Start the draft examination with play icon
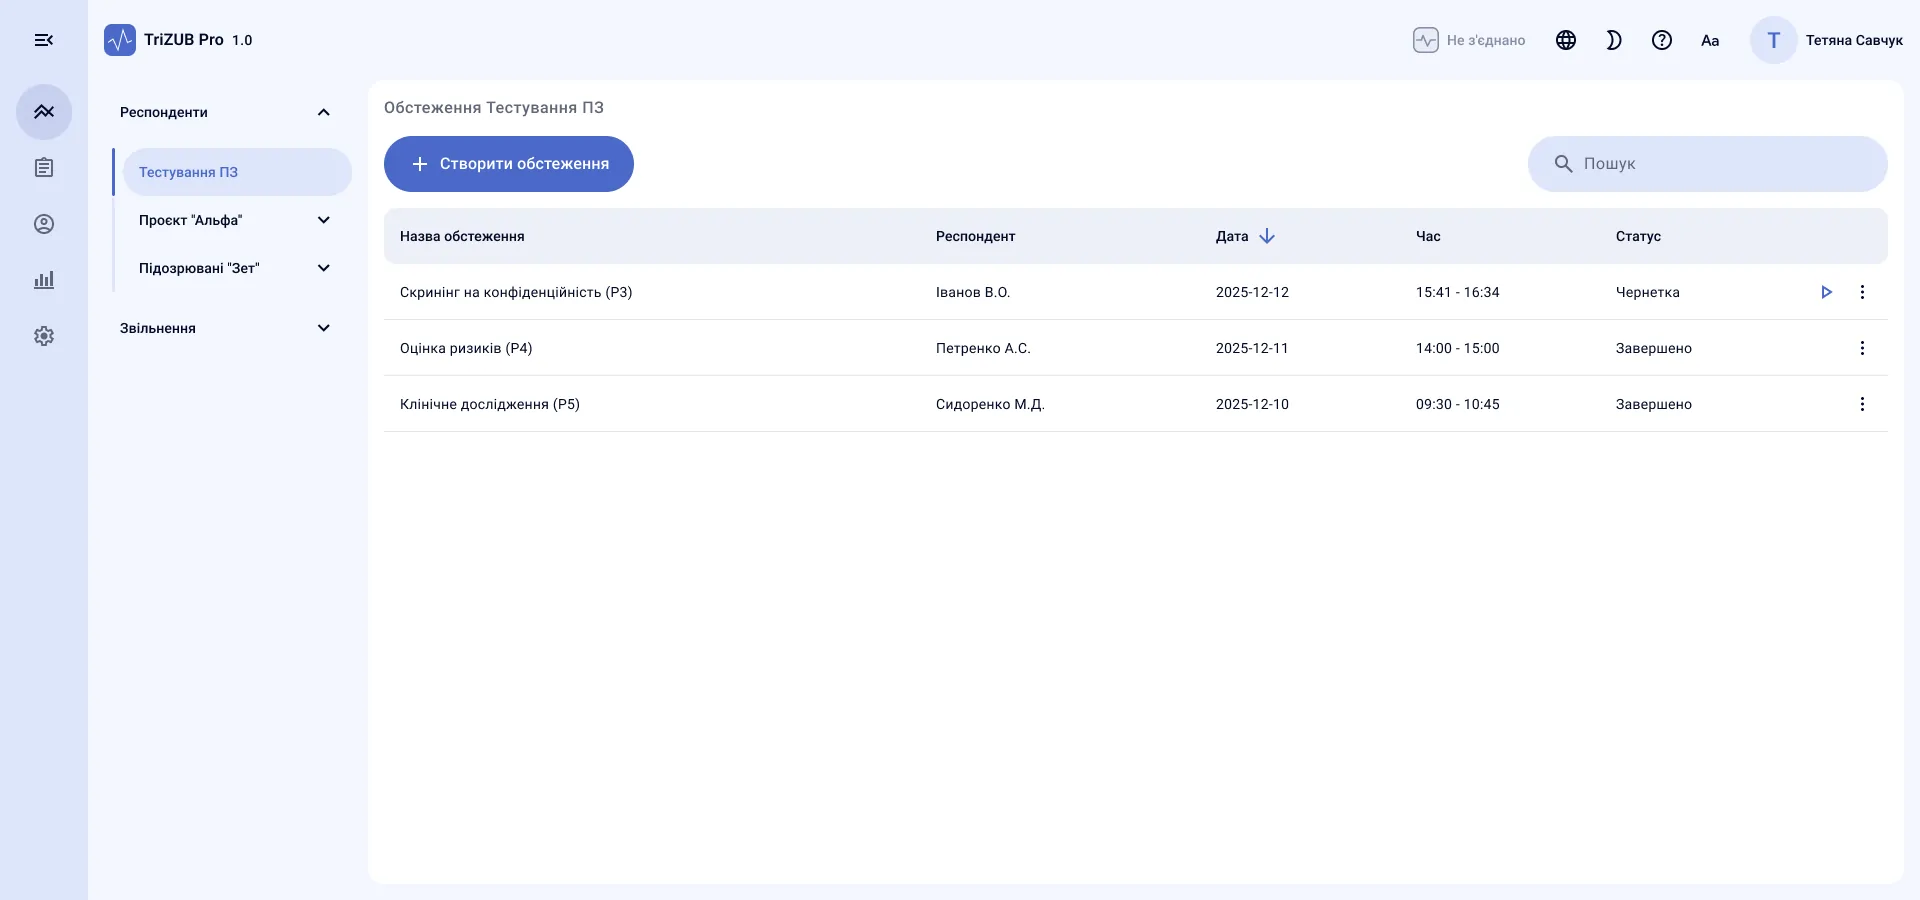1920x900 pixels. 1826,292
